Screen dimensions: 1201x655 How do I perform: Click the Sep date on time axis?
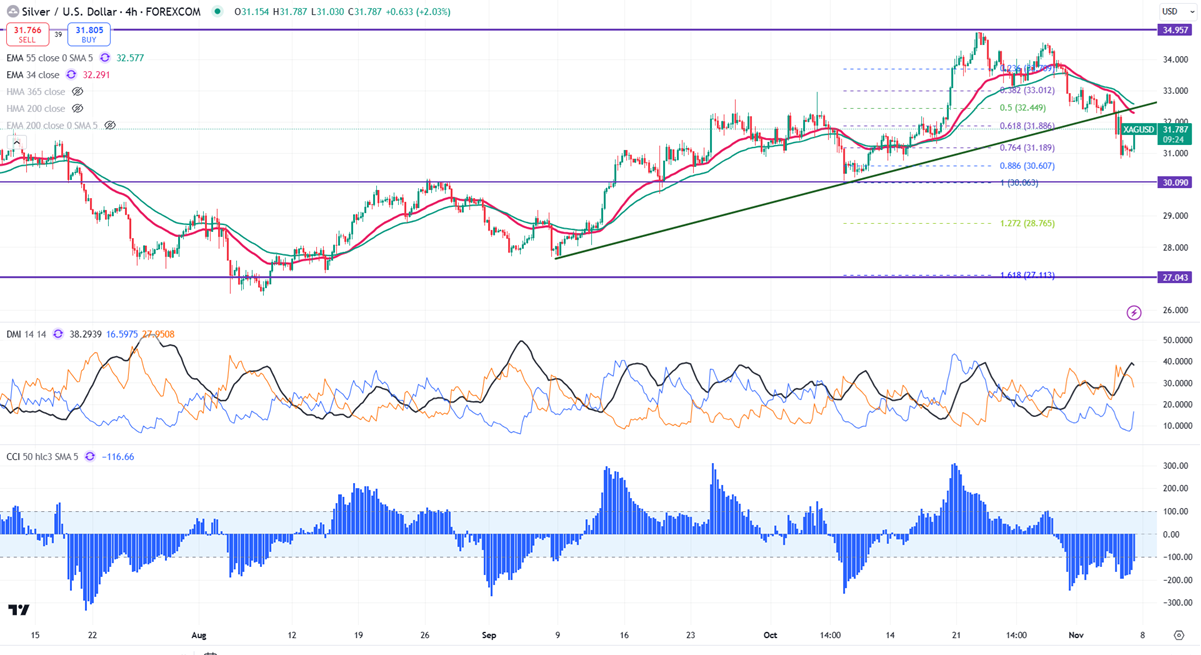489,635
